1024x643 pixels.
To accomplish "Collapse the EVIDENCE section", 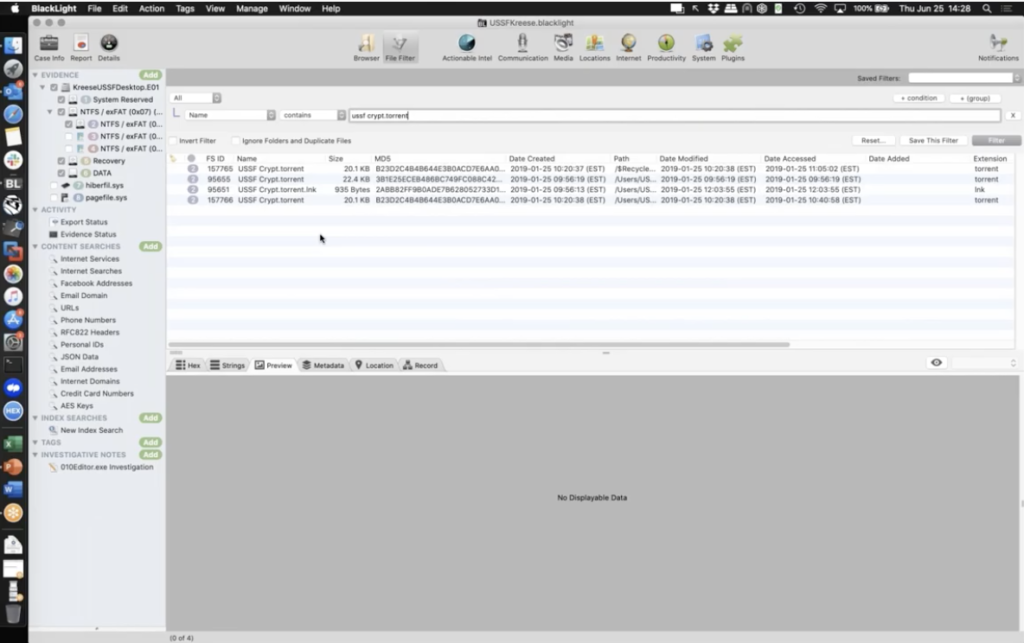I will [35, 75].
